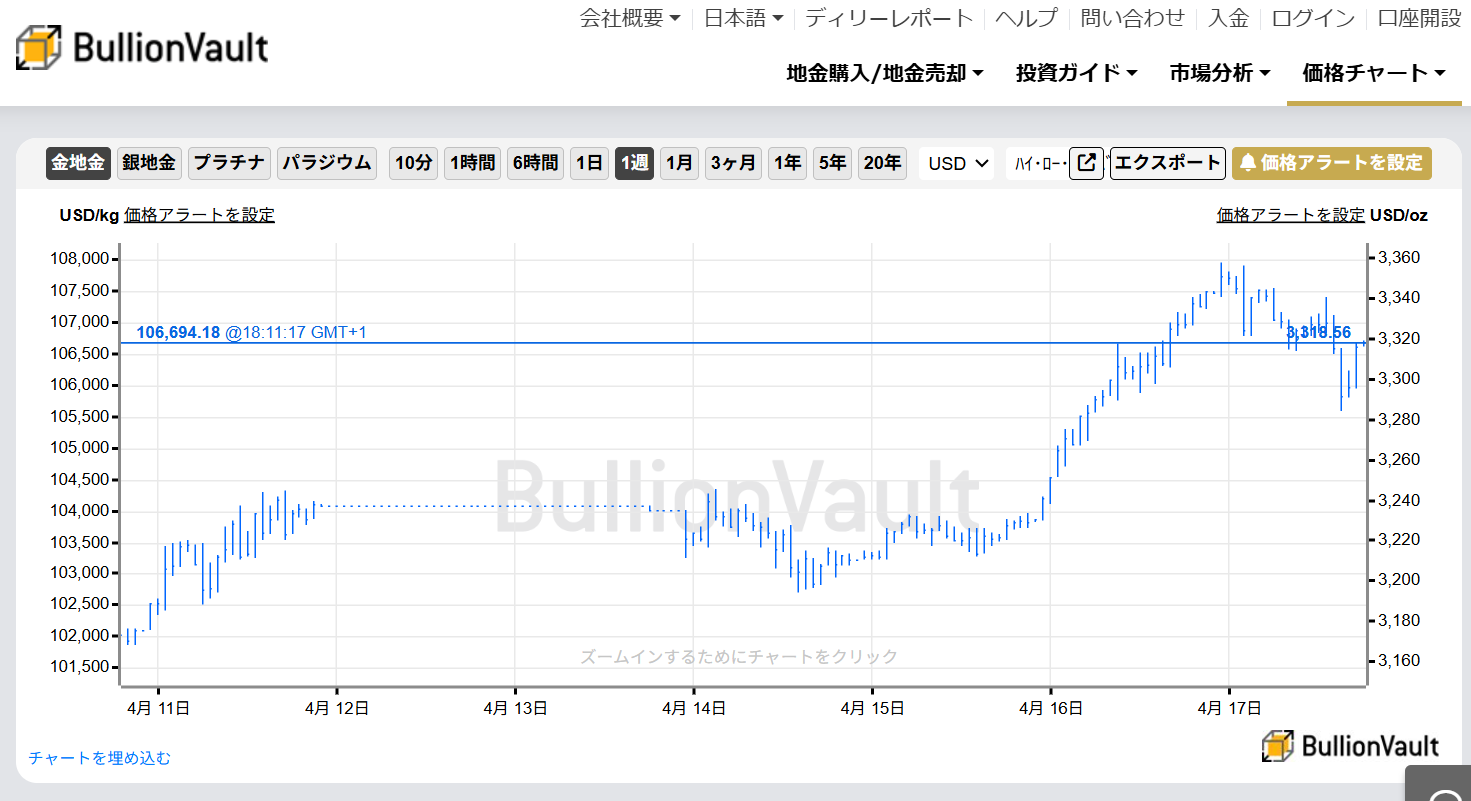Click gold 価格アラートを設定 button
Image resolution: width=1471 pixels, height=801 pixels.
(x=1332, y=163)
